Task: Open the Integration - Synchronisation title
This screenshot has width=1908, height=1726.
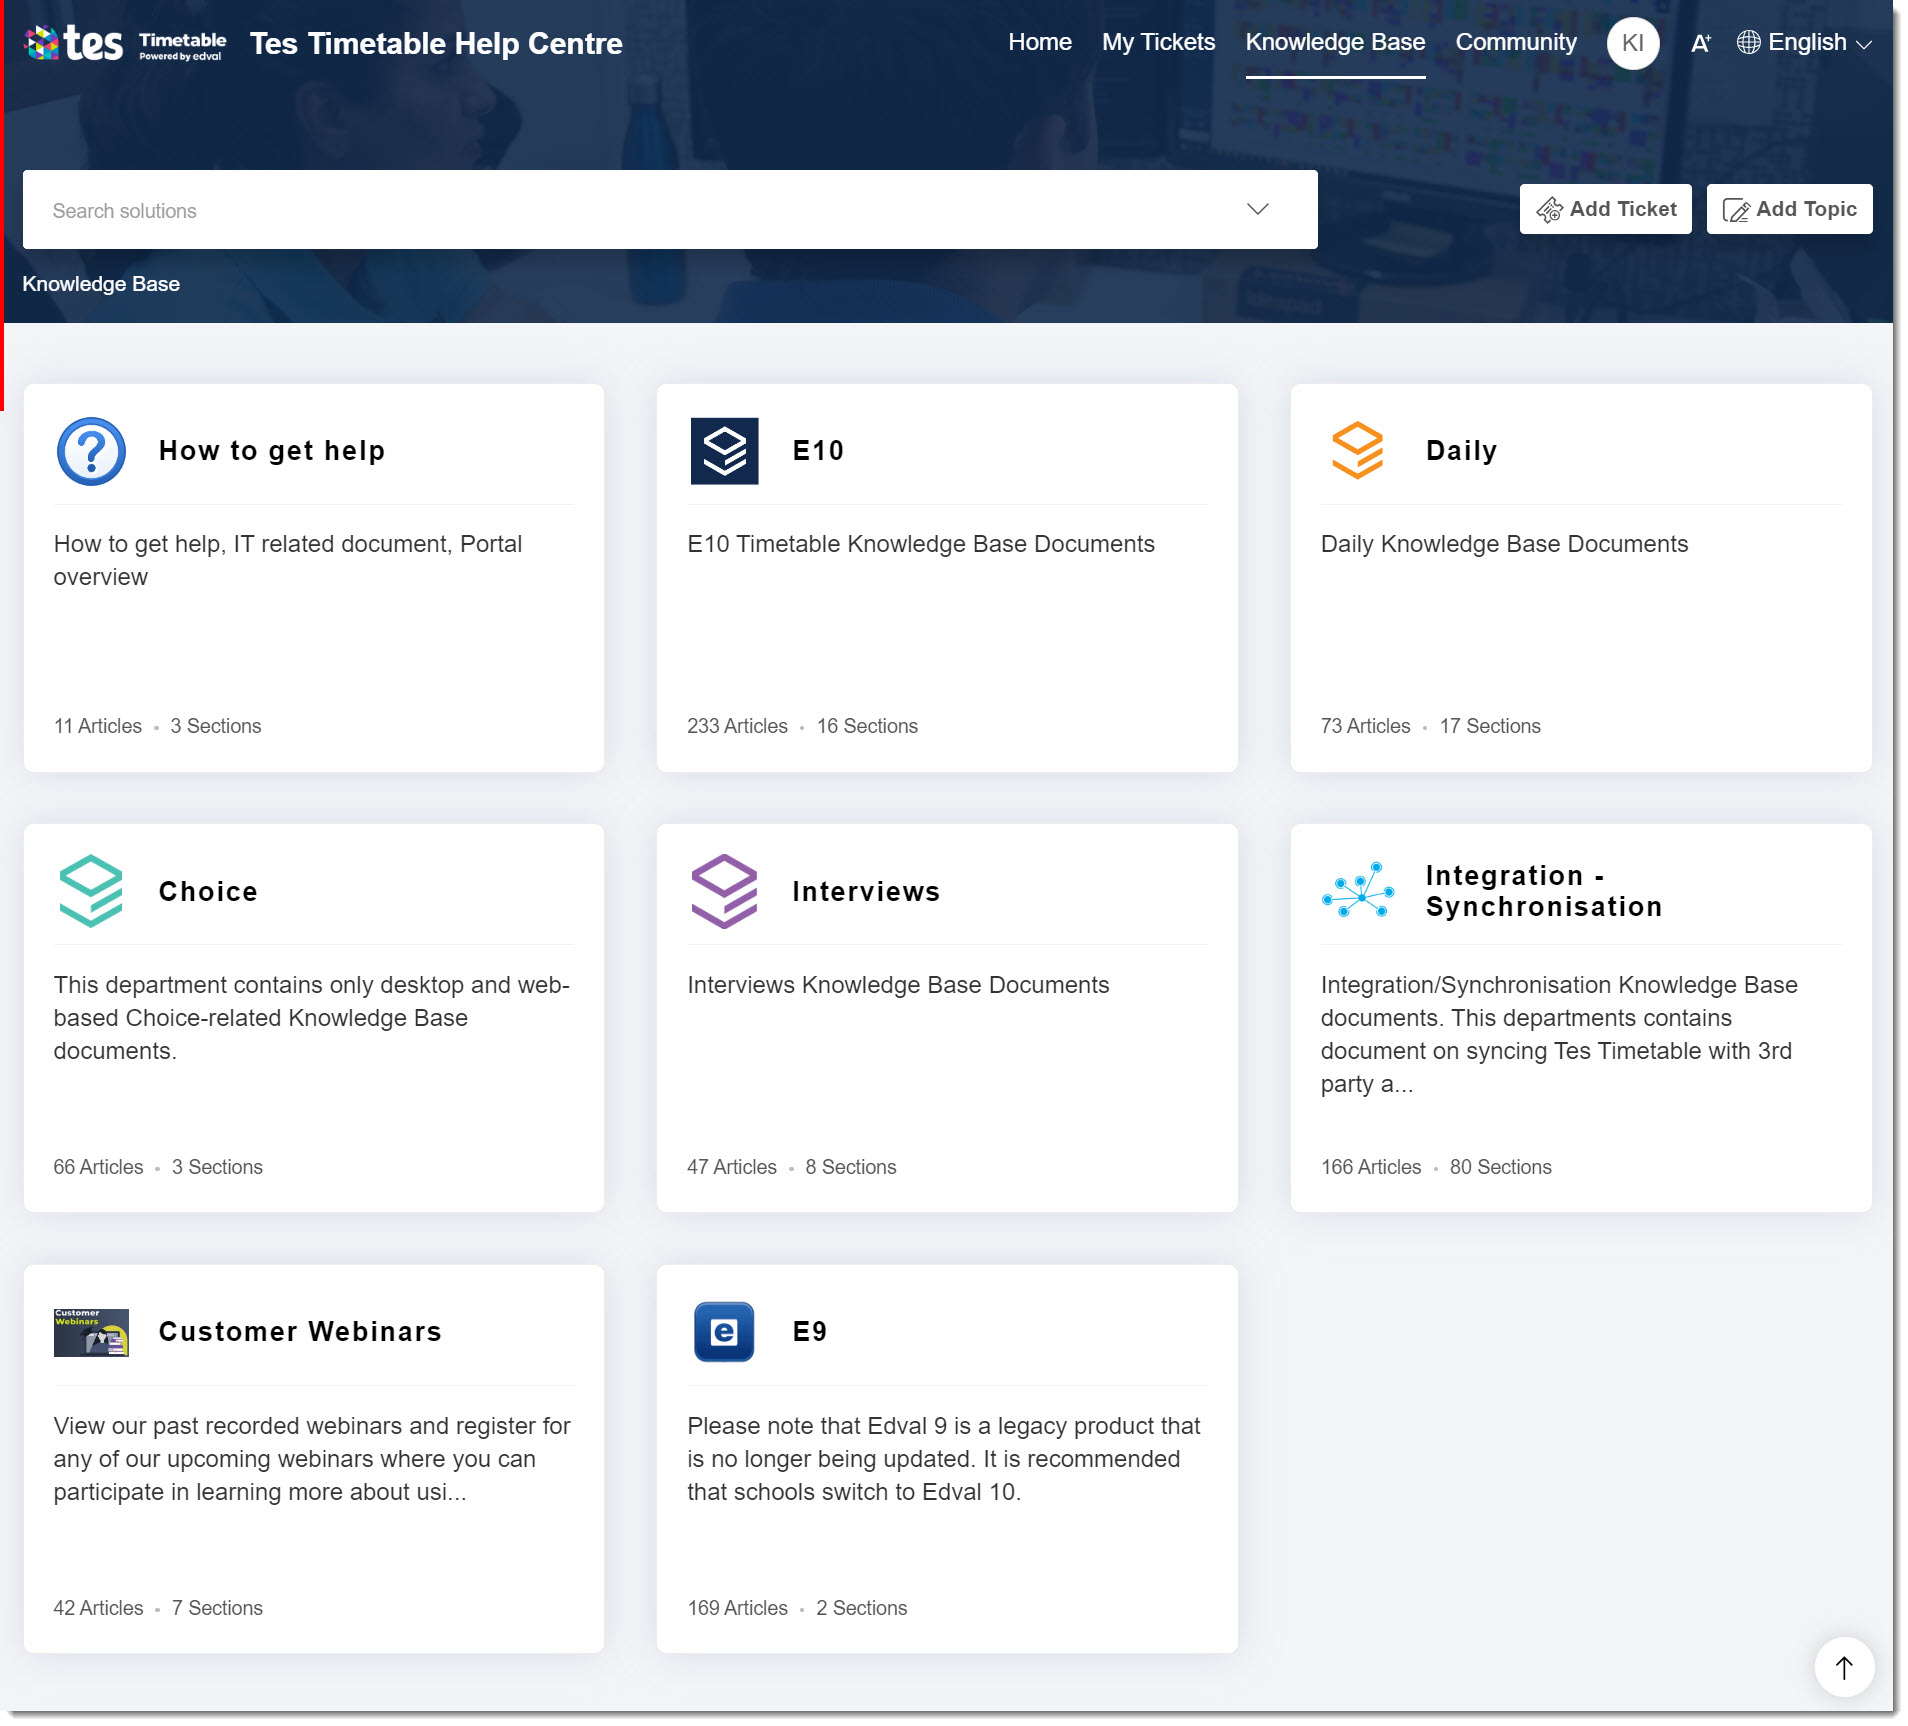Action: click(x=1544, y=891)
